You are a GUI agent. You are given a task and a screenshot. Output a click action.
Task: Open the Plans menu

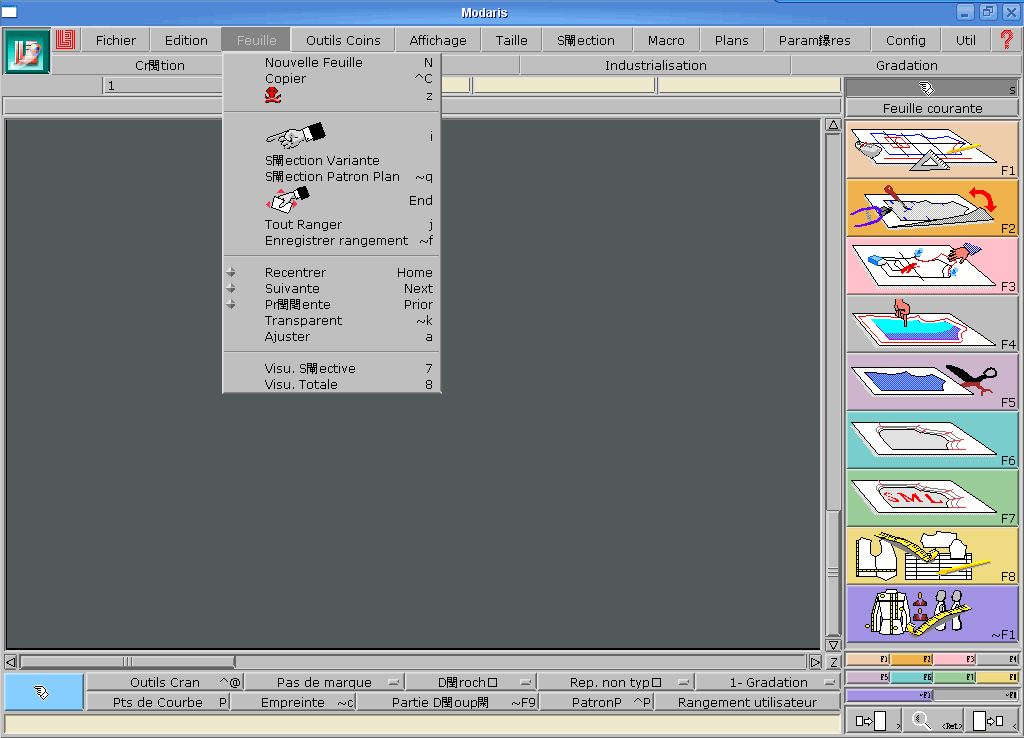[731, 40]
